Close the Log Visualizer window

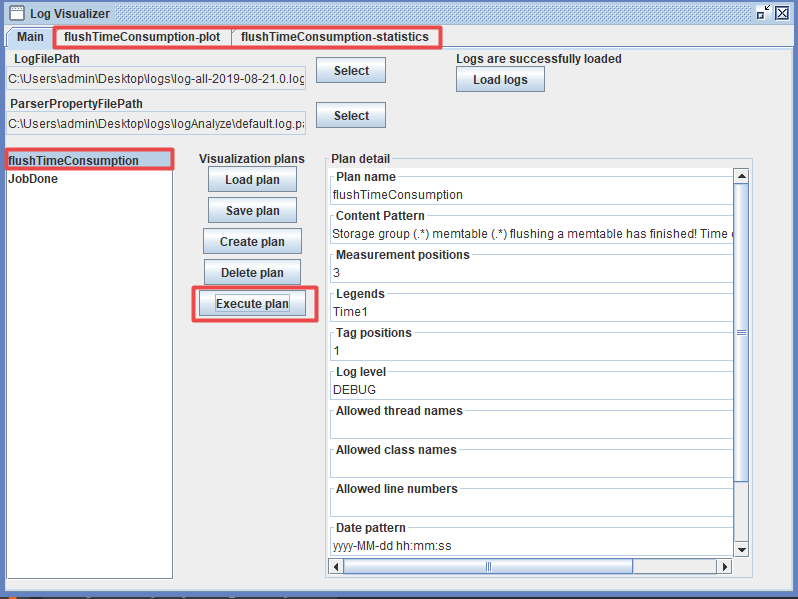coord(784,12)
